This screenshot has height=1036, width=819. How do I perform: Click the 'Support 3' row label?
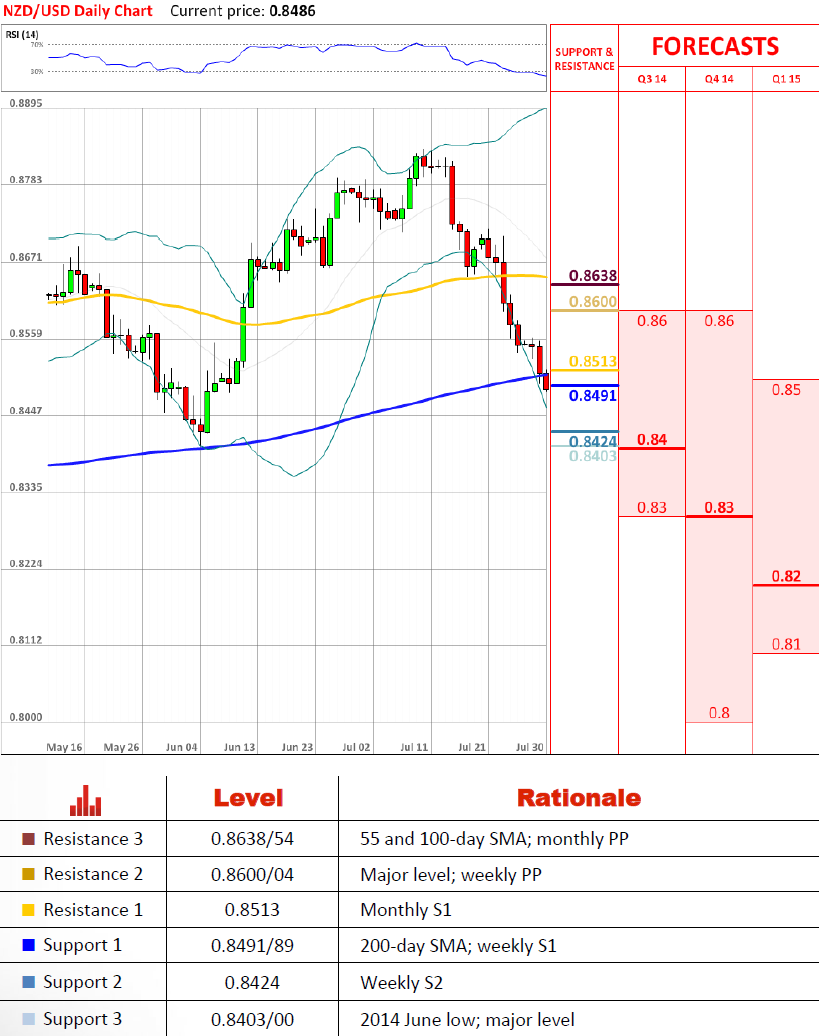83,1019
